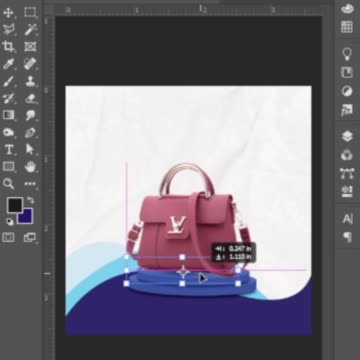Select the Eyedropper tool
Viewport: 360px width, 360px height.
tap(8, 64)
